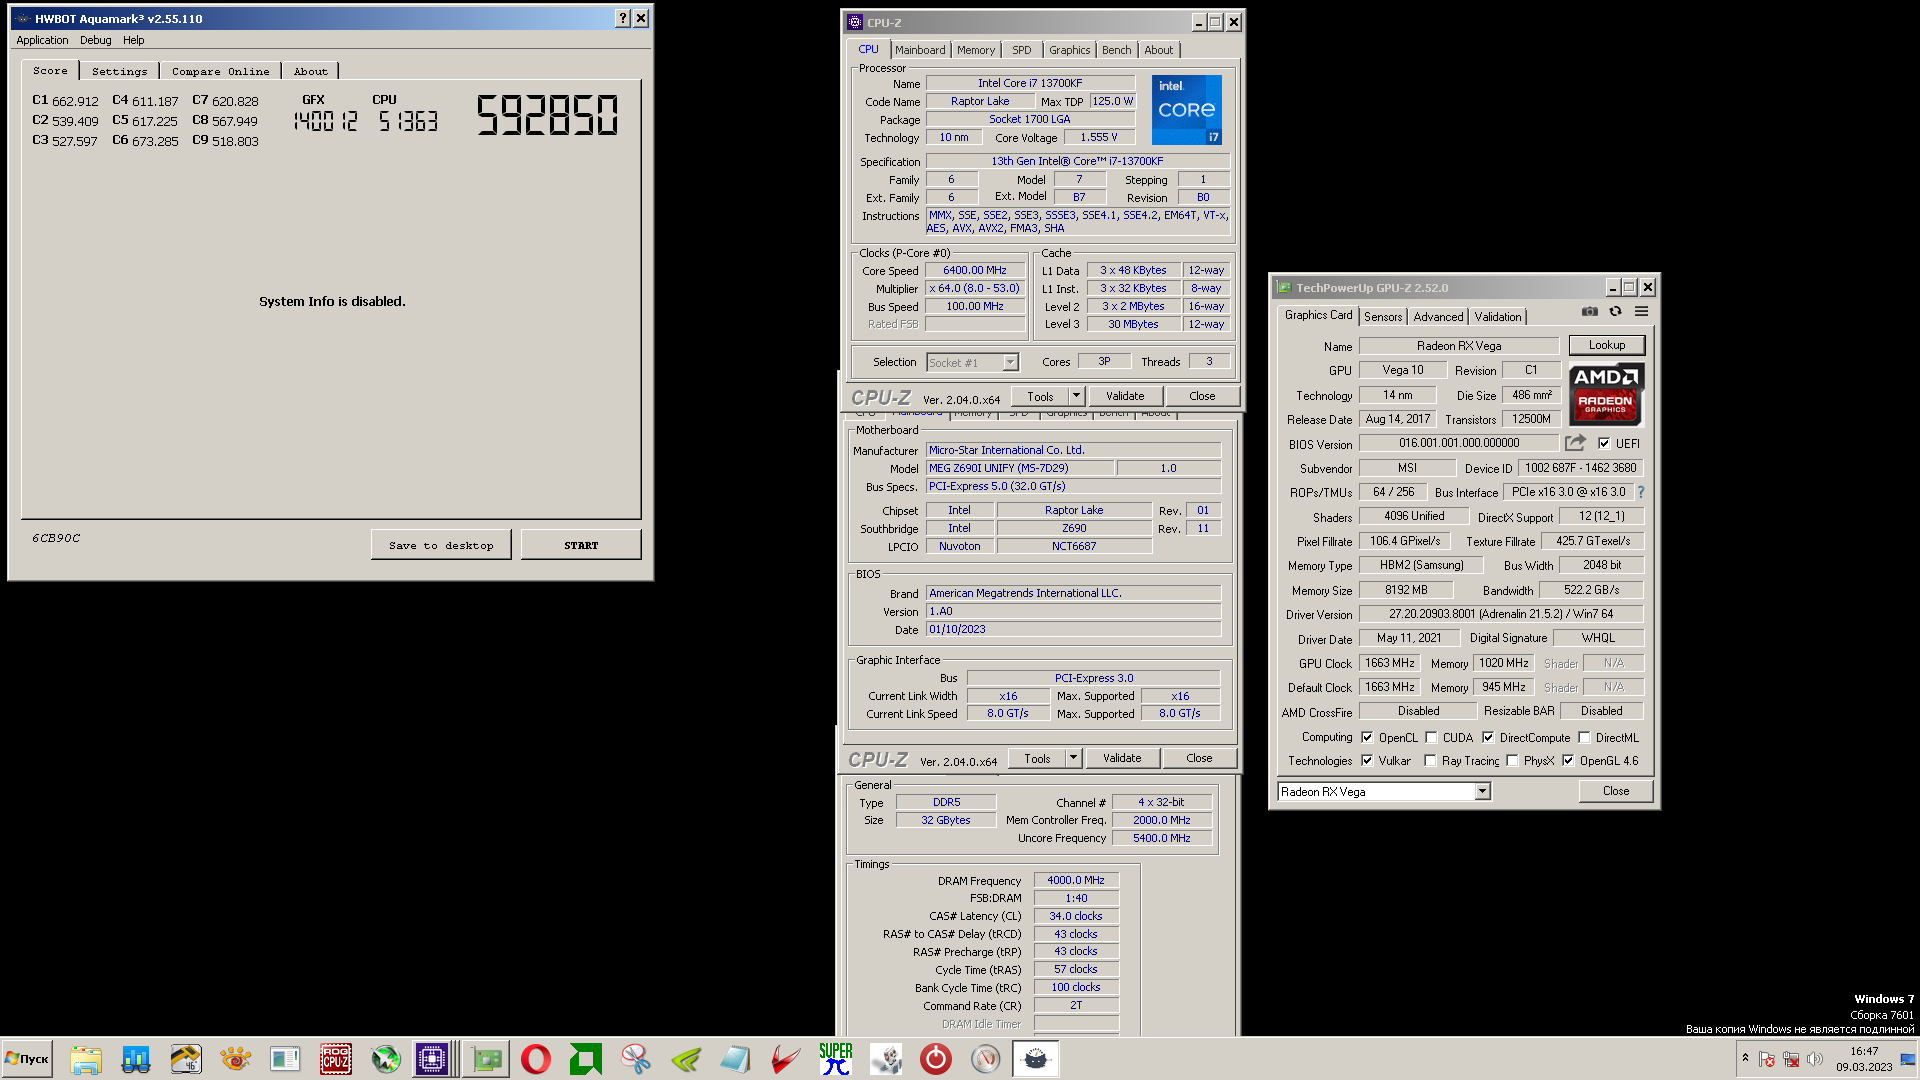Click Tools button in top CPU-Z window
1920x1080 pixels.
click(x=1040, y=396)
